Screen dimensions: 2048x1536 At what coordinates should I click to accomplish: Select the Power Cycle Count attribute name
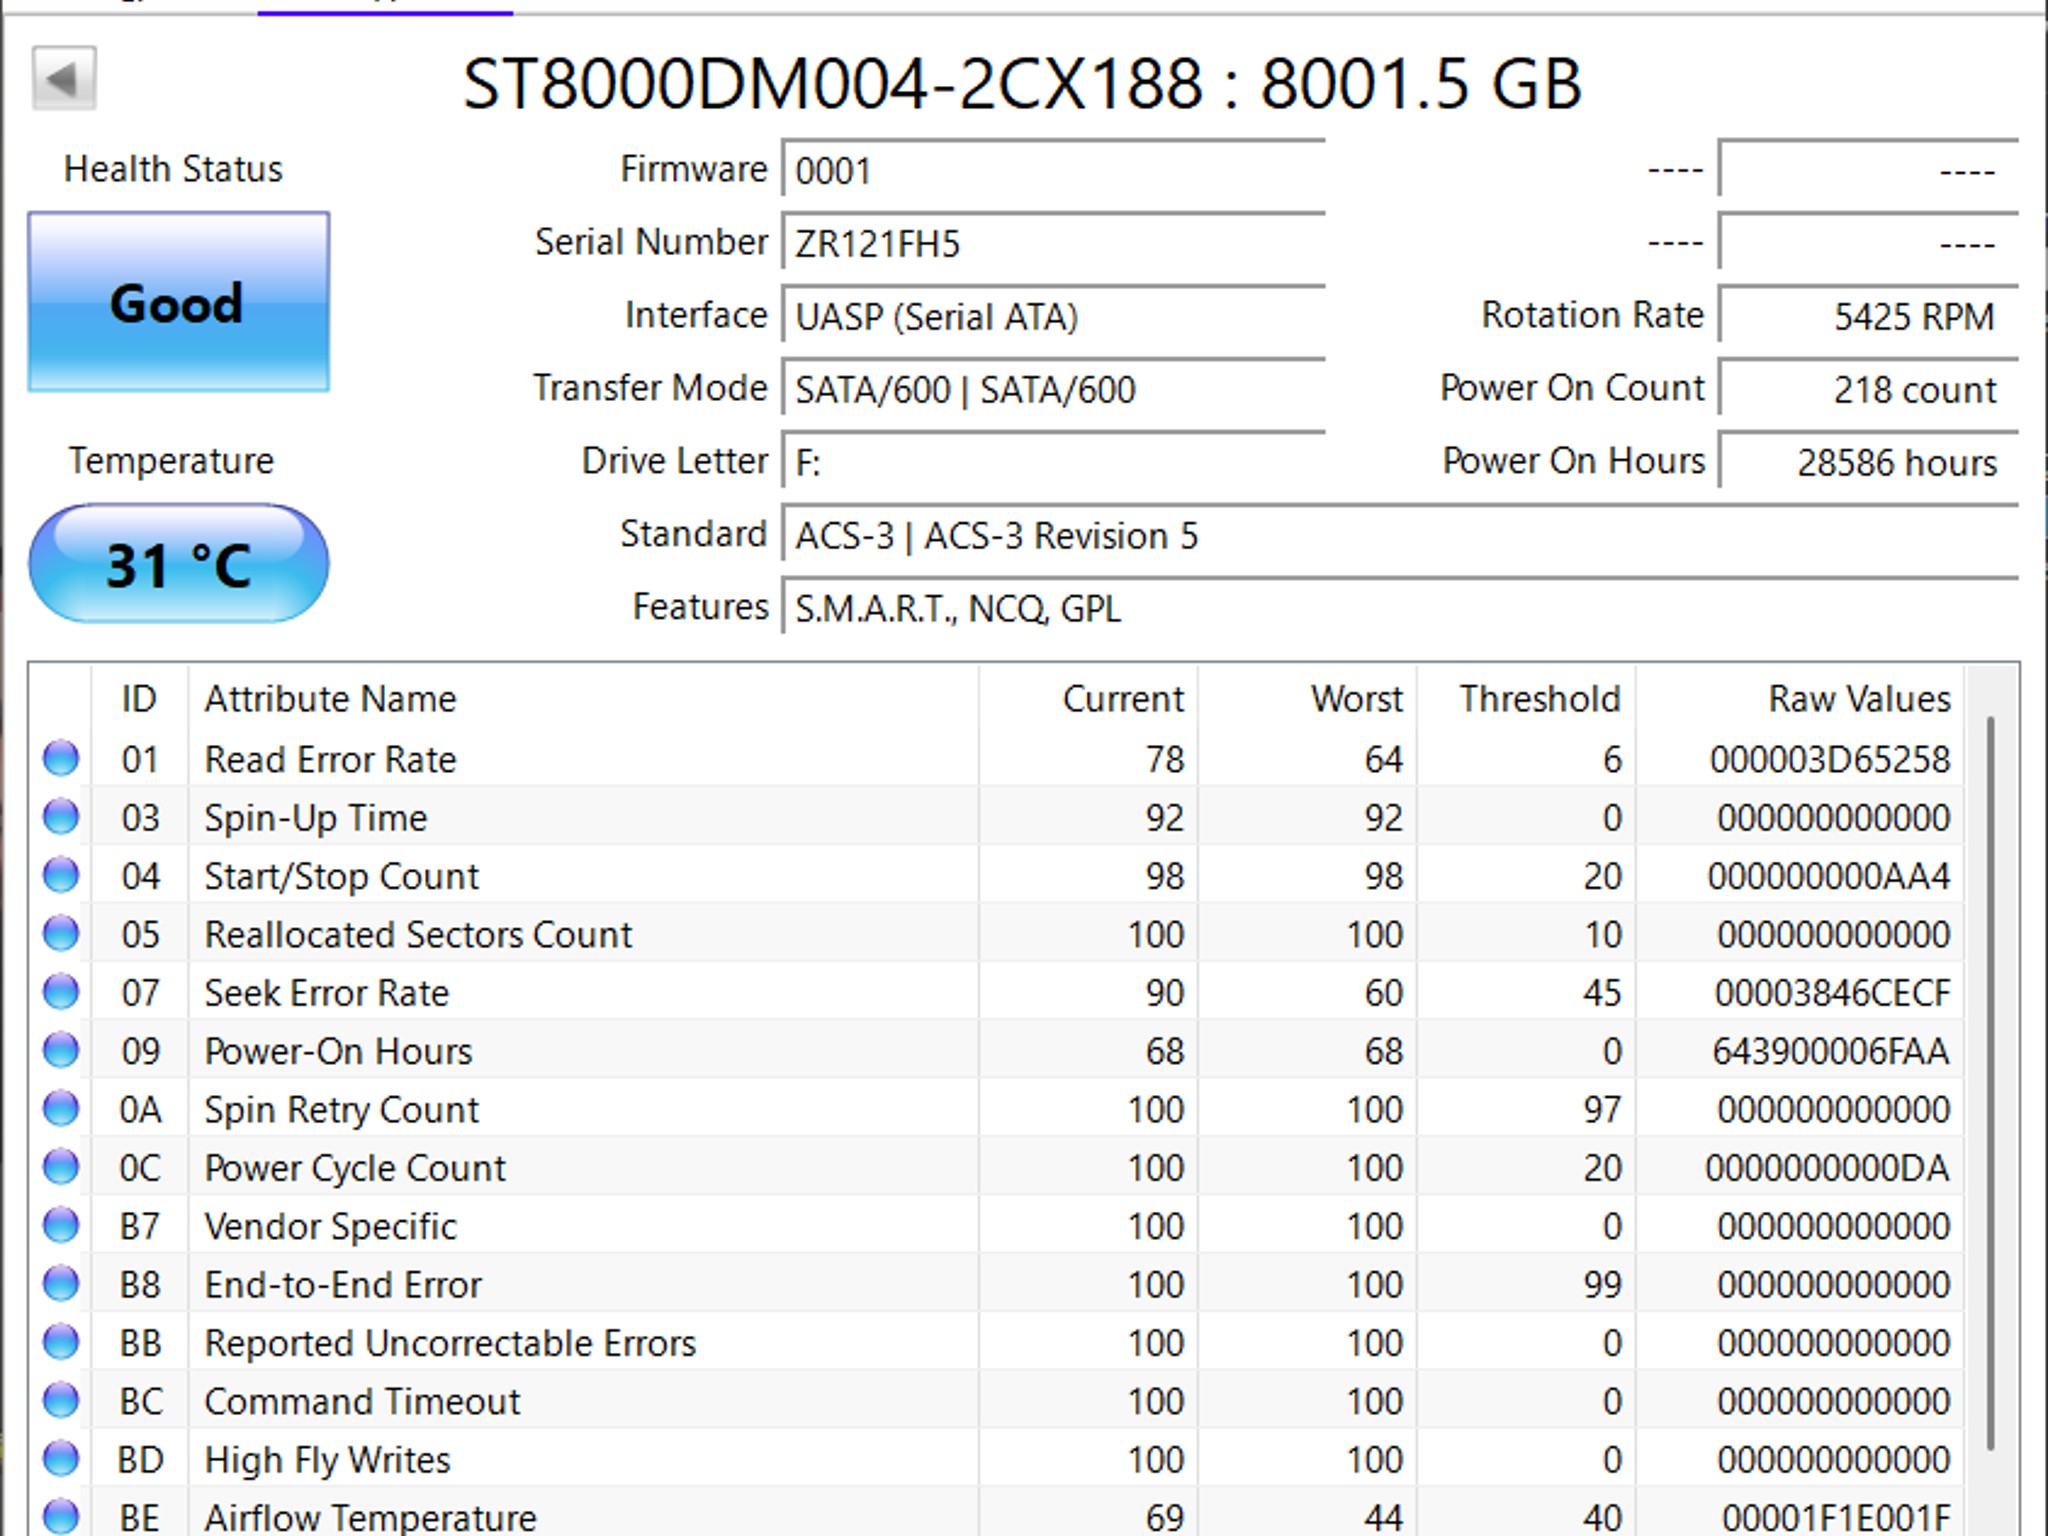355,1168
